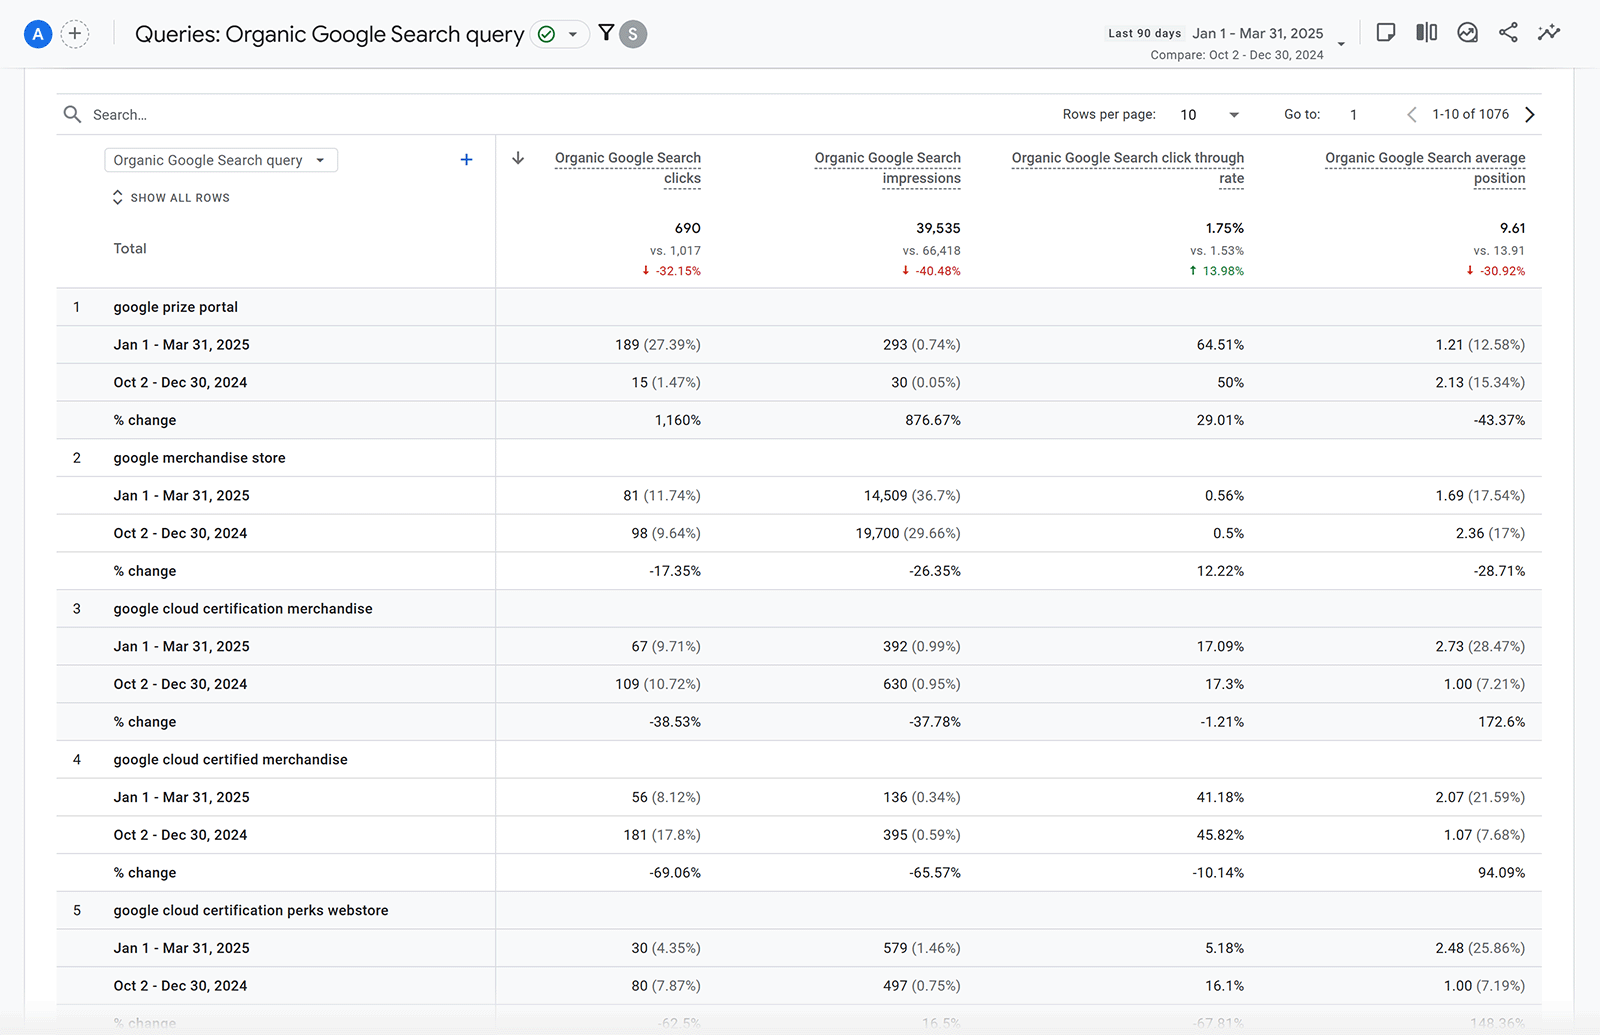Click the 1-10 of 1076 pagination text
The width and height of the screenshot is (1600, 1035).
pos(1470,114)
